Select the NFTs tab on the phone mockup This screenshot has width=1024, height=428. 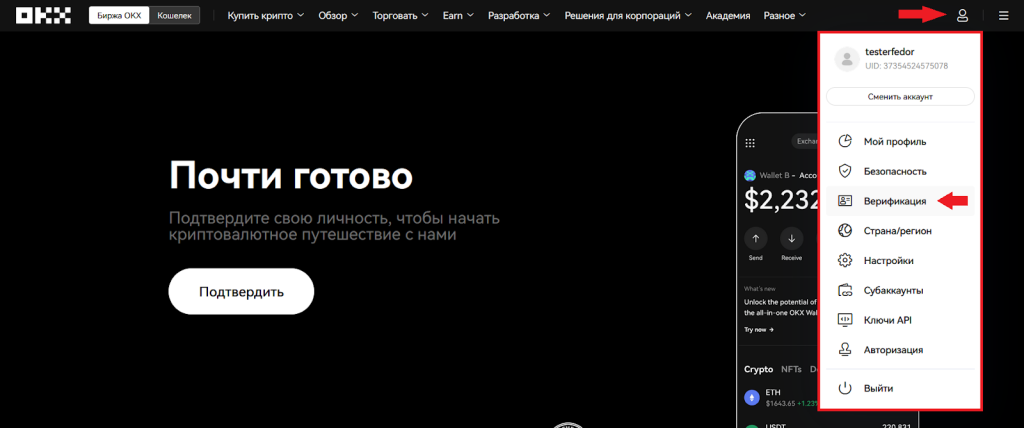point(792,369)
